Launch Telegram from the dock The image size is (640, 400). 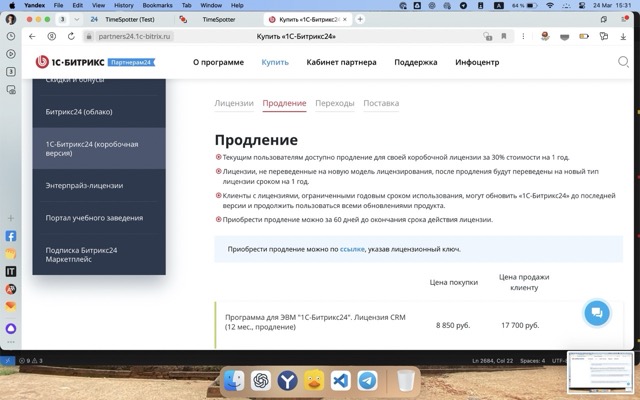(x=367, y=380)
